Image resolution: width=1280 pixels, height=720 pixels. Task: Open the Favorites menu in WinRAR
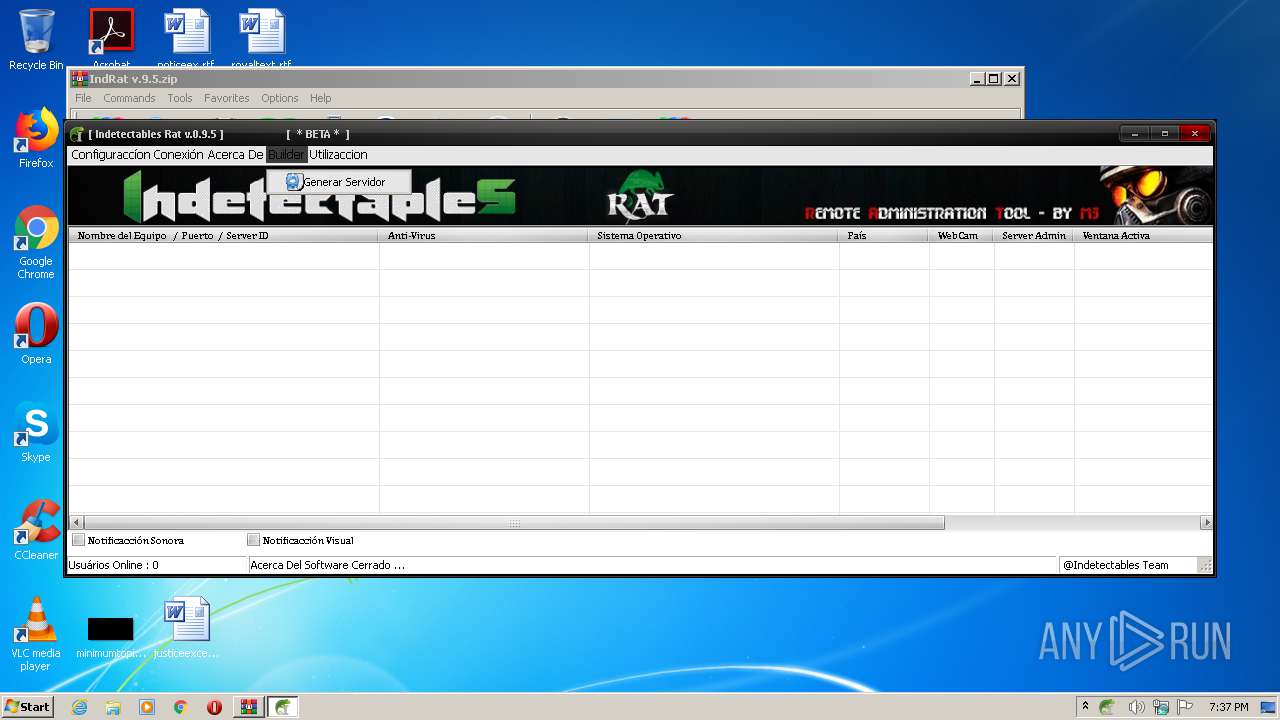point(227,98)
